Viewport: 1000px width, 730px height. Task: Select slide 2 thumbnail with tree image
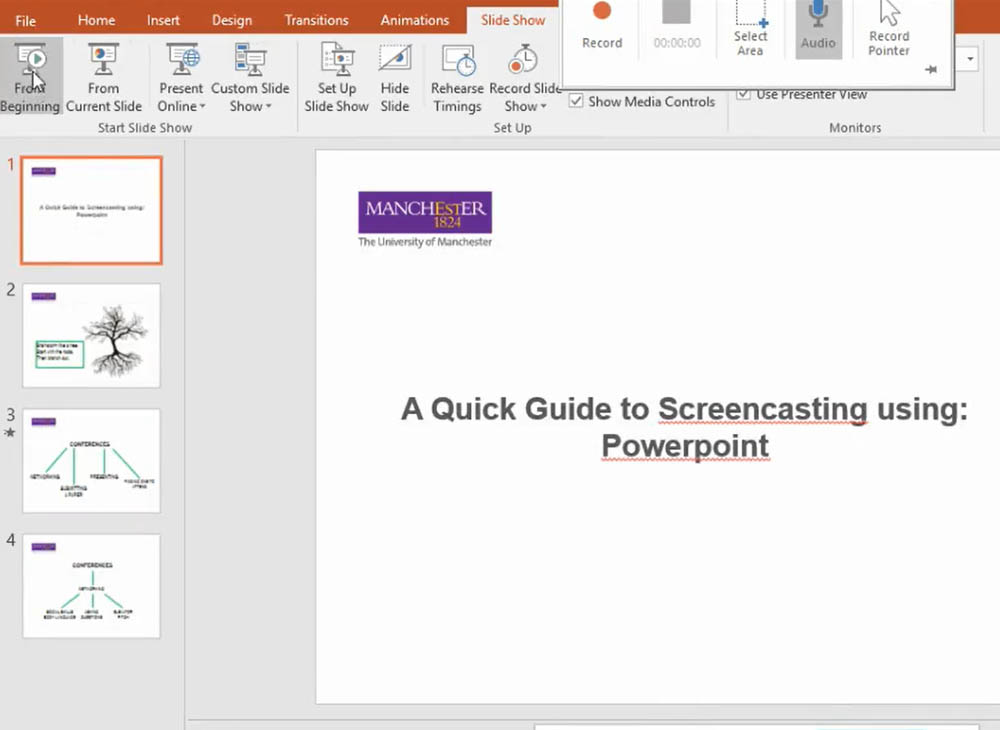click(x=92, y=335)
